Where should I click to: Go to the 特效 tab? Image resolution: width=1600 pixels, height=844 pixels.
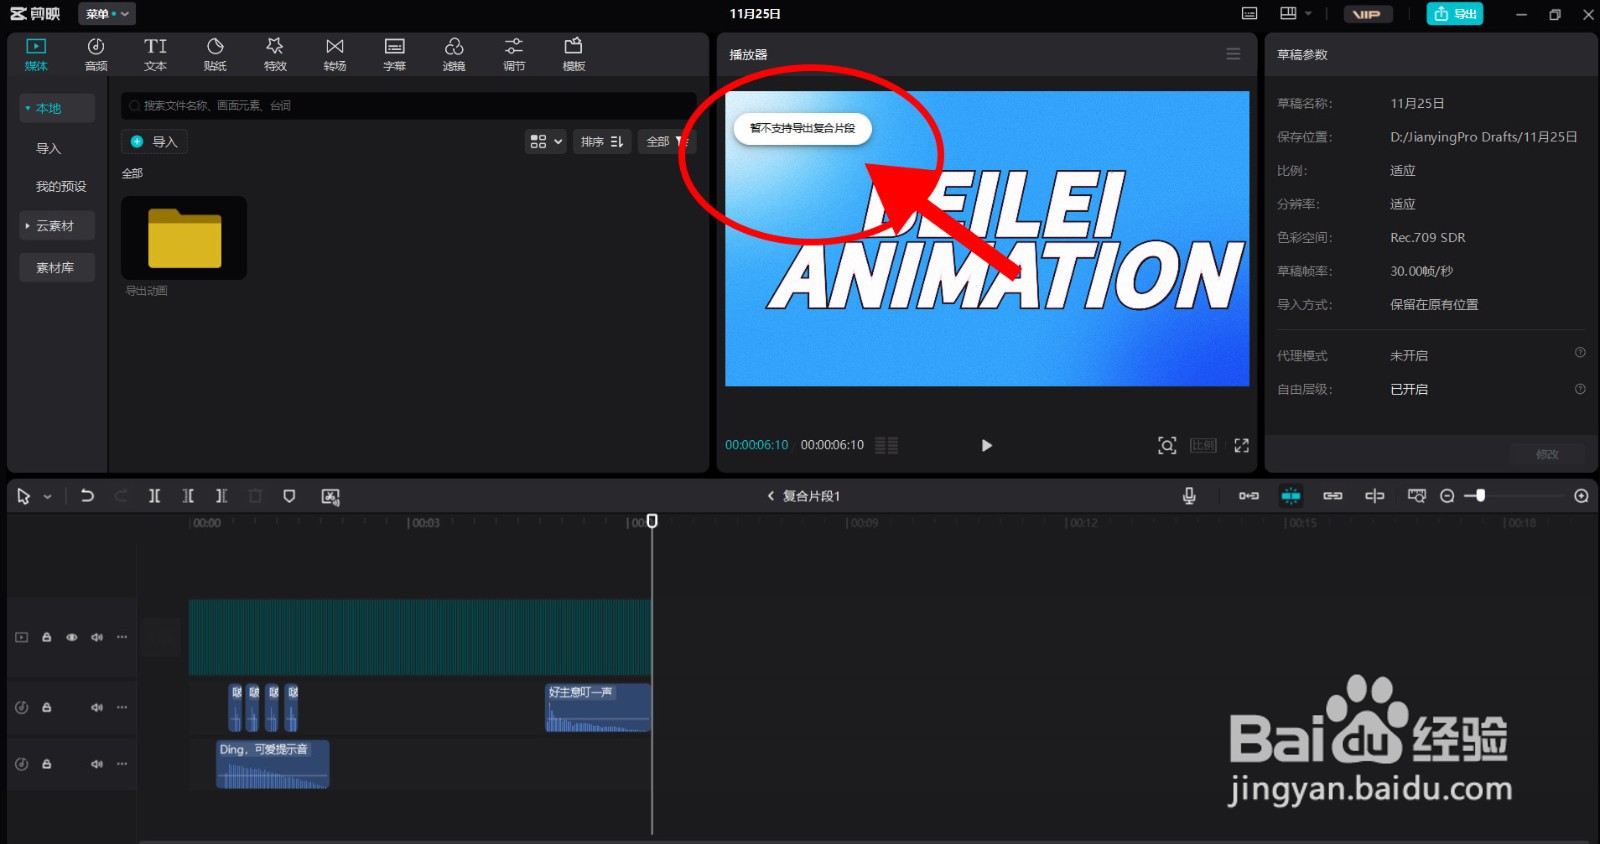[275, 54]
